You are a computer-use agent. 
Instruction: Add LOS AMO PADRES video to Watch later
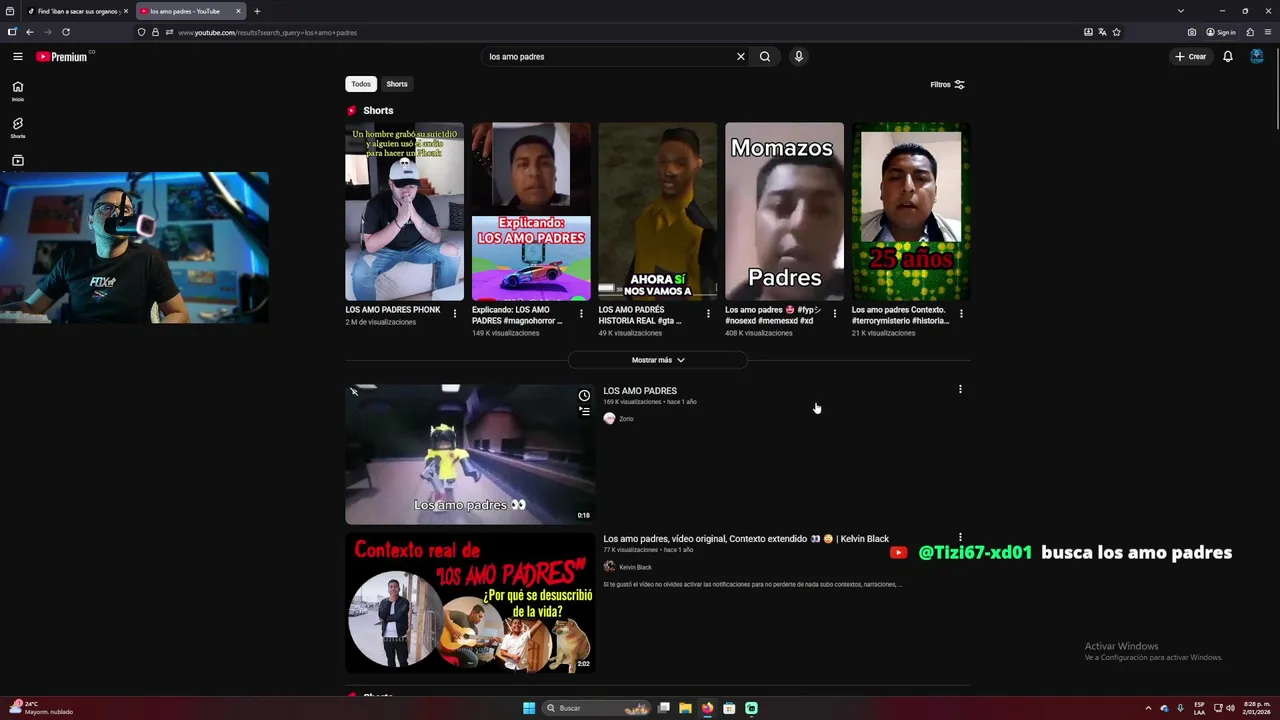(584, 396)
